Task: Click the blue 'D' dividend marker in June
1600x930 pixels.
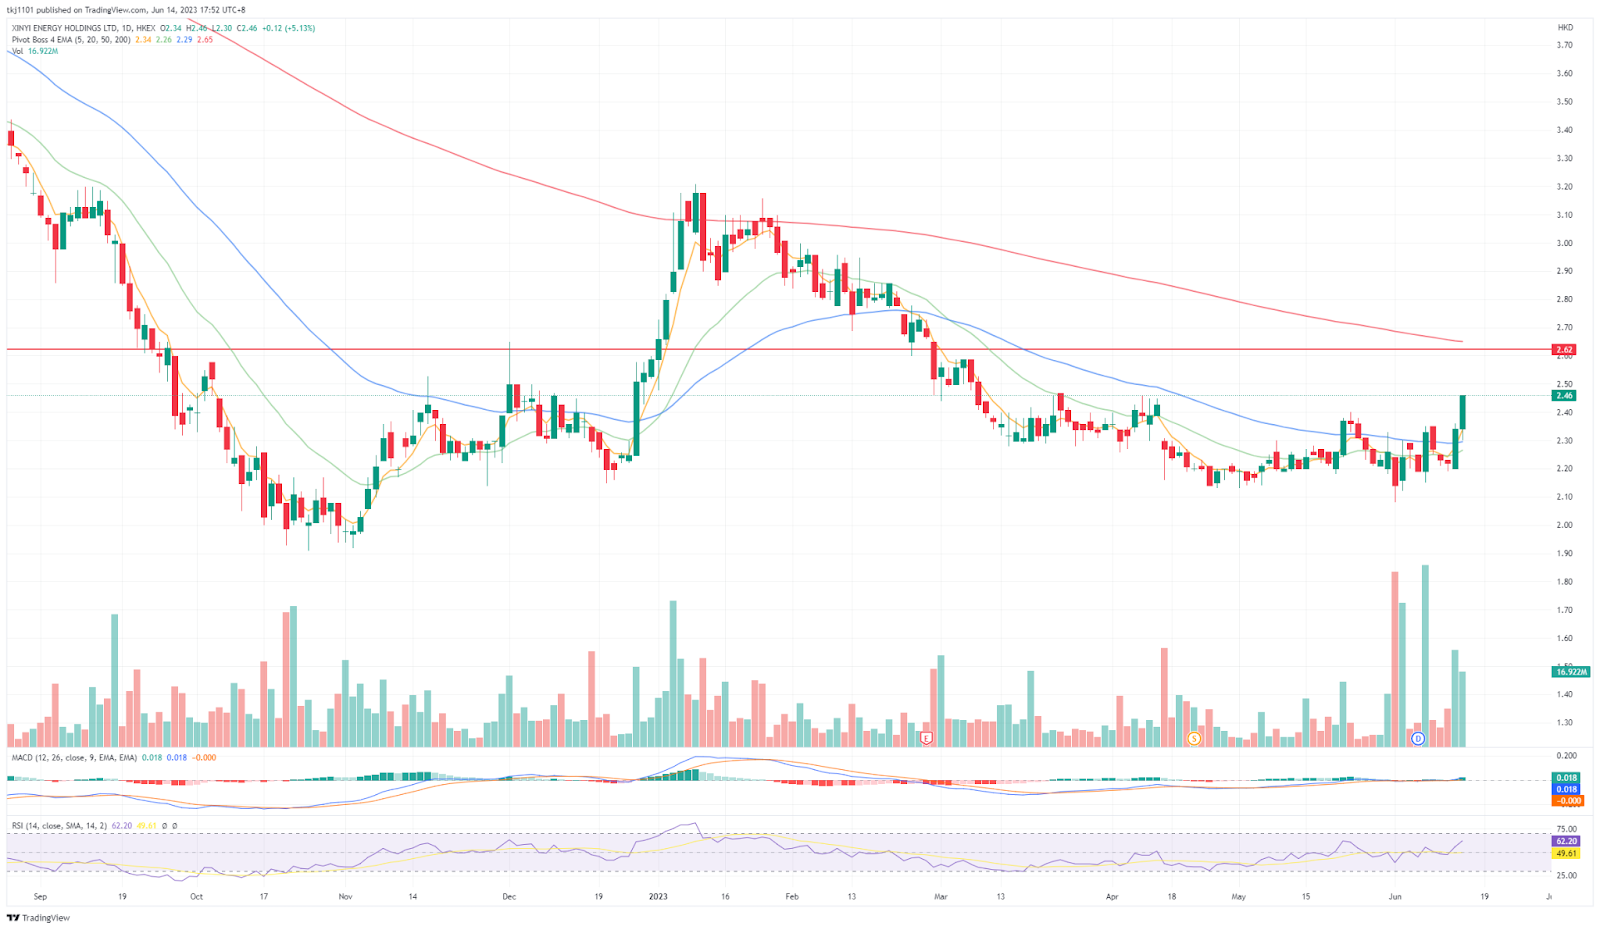Action: (1418, 738)
